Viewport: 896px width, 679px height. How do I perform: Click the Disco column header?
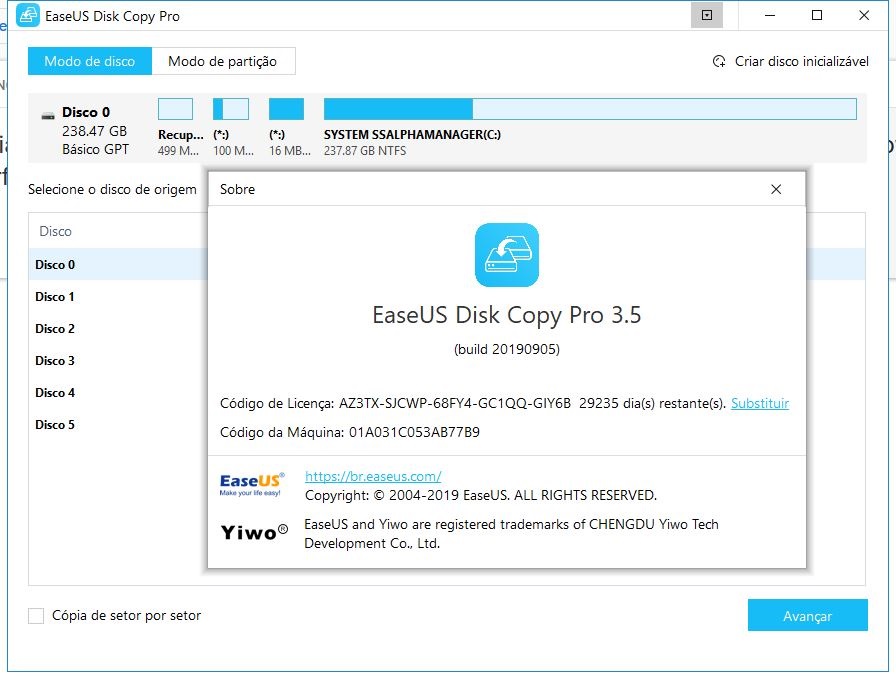coord(55,231)
